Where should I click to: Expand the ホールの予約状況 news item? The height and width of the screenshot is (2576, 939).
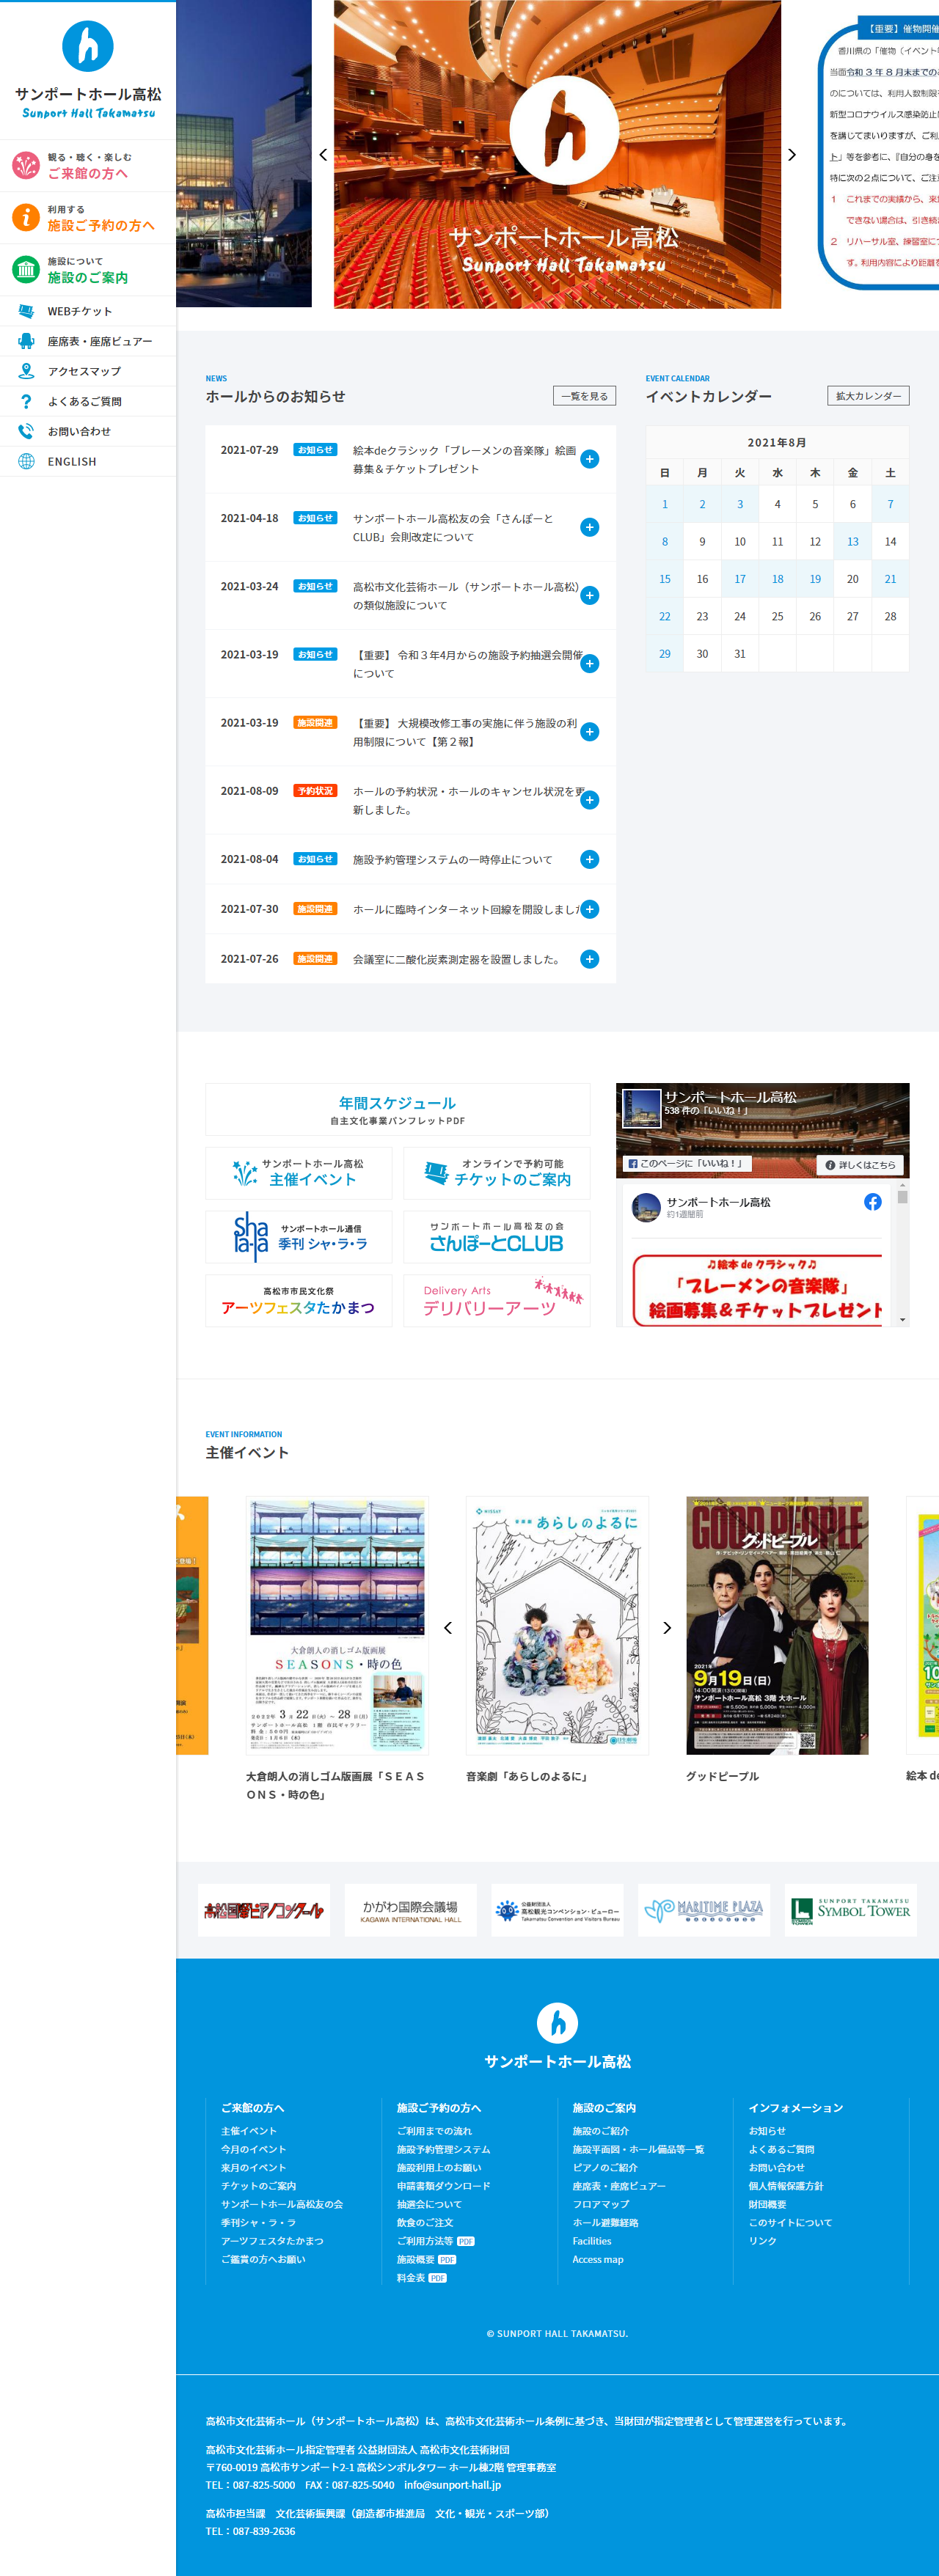click(x=590, y=800)
